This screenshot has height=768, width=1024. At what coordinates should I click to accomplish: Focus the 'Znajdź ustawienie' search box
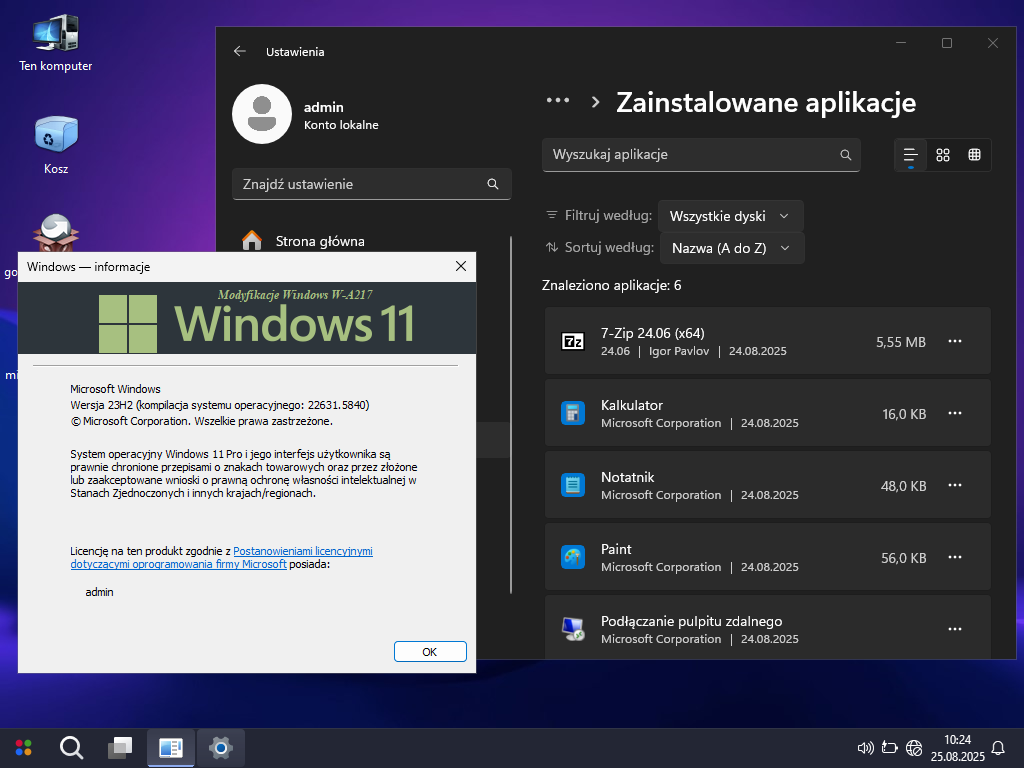click(360, 184)
